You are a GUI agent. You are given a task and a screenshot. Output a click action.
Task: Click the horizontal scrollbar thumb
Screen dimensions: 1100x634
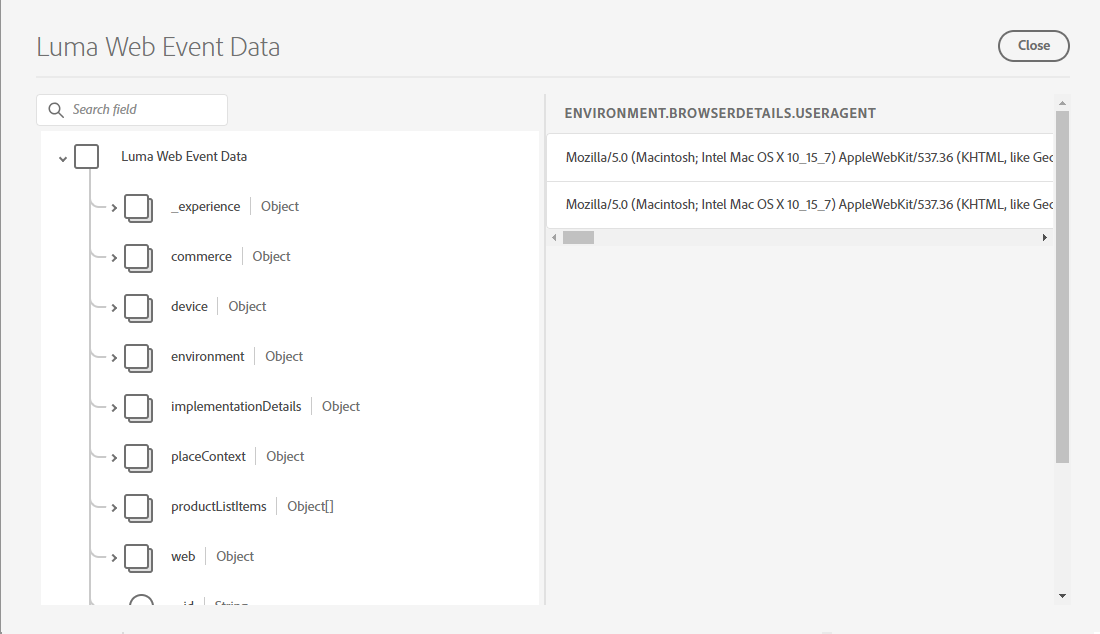coord(578,238)
